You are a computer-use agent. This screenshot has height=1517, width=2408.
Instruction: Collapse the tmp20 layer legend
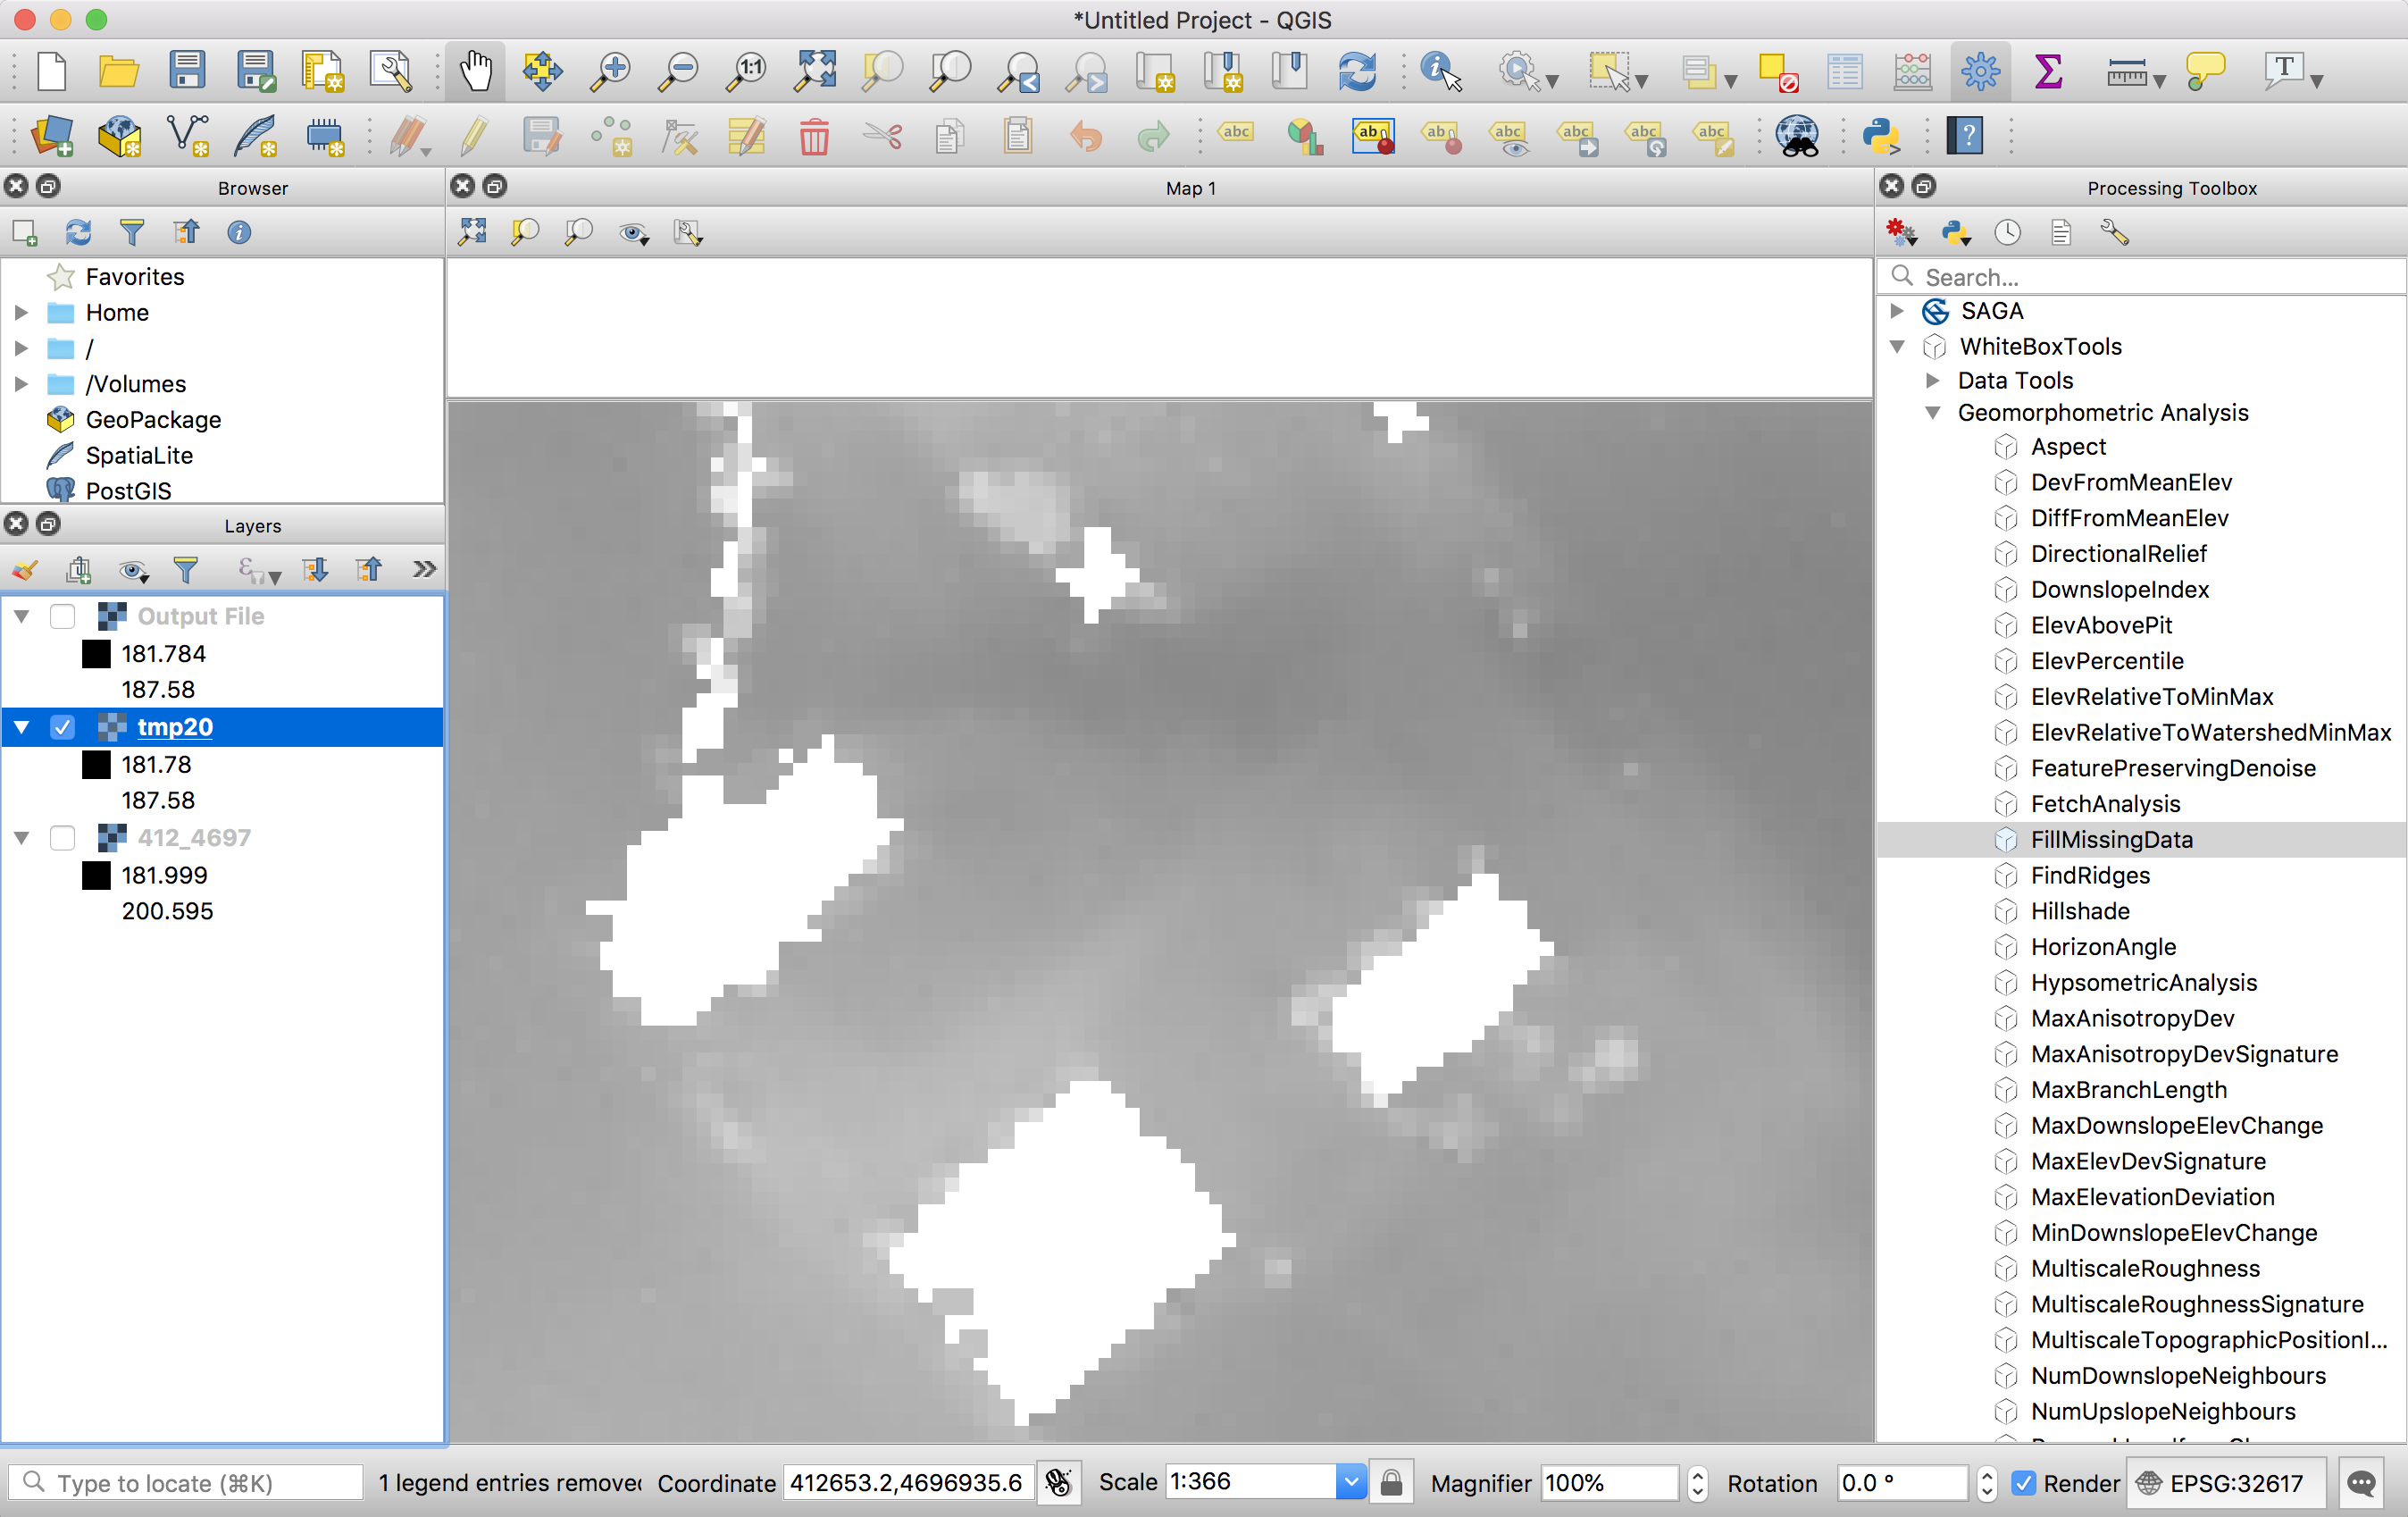point(21,727)
